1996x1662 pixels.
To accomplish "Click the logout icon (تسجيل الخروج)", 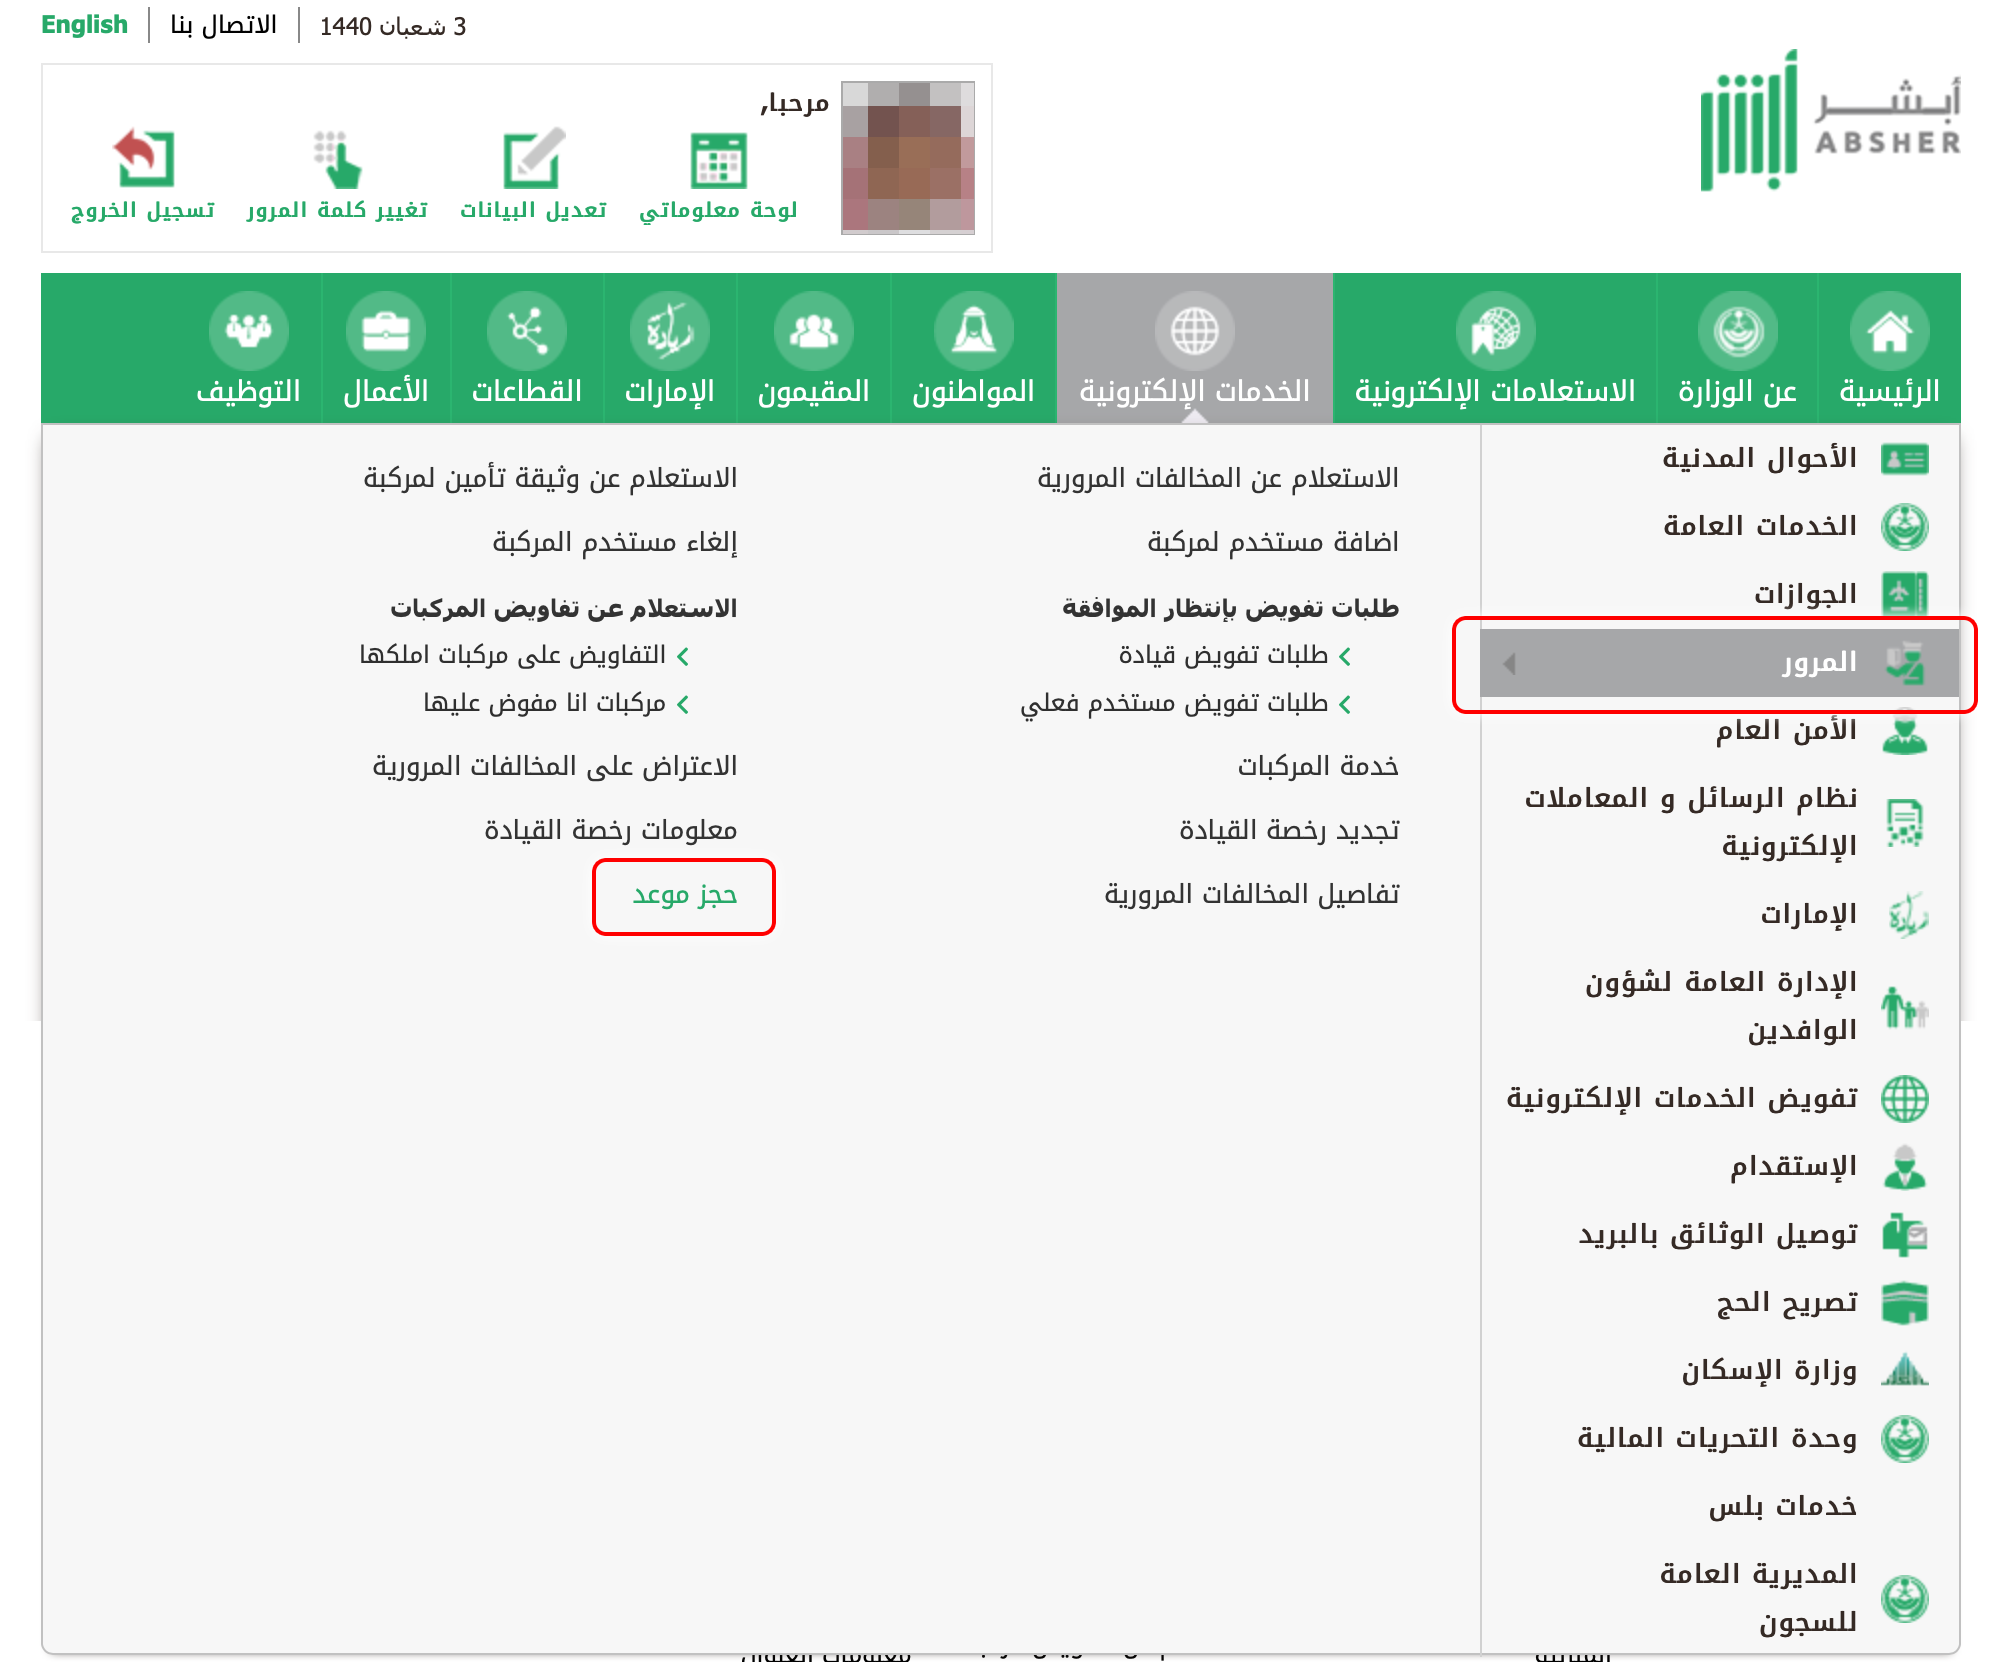I will [144, 160].
